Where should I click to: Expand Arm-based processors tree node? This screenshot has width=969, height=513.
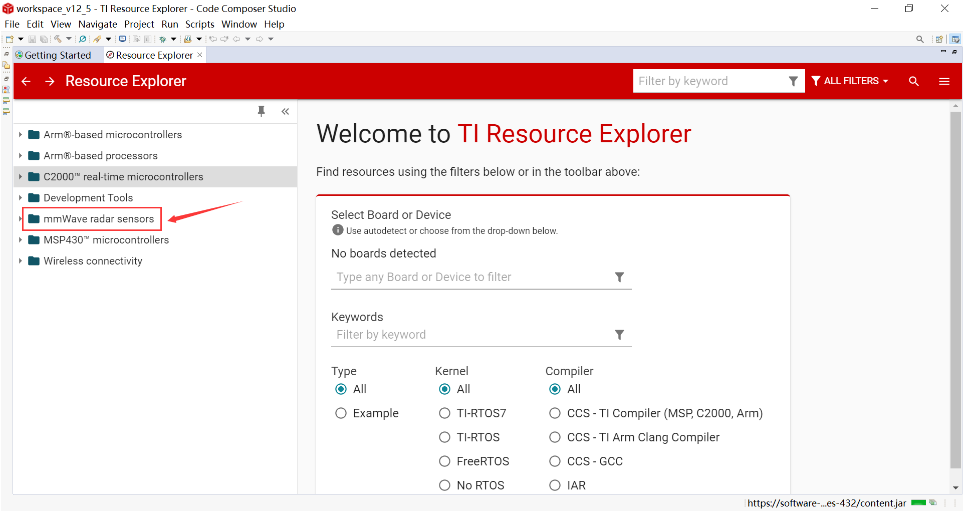point(20,156)
